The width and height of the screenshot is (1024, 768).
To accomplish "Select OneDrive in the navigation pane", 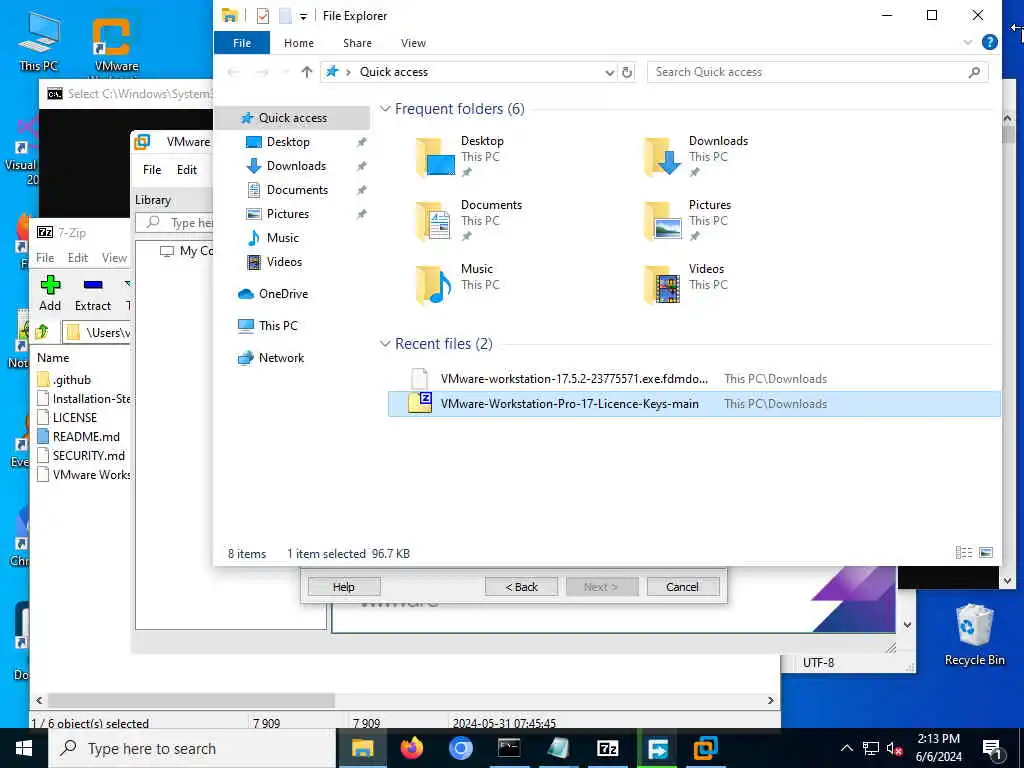I will click(283, 294).
